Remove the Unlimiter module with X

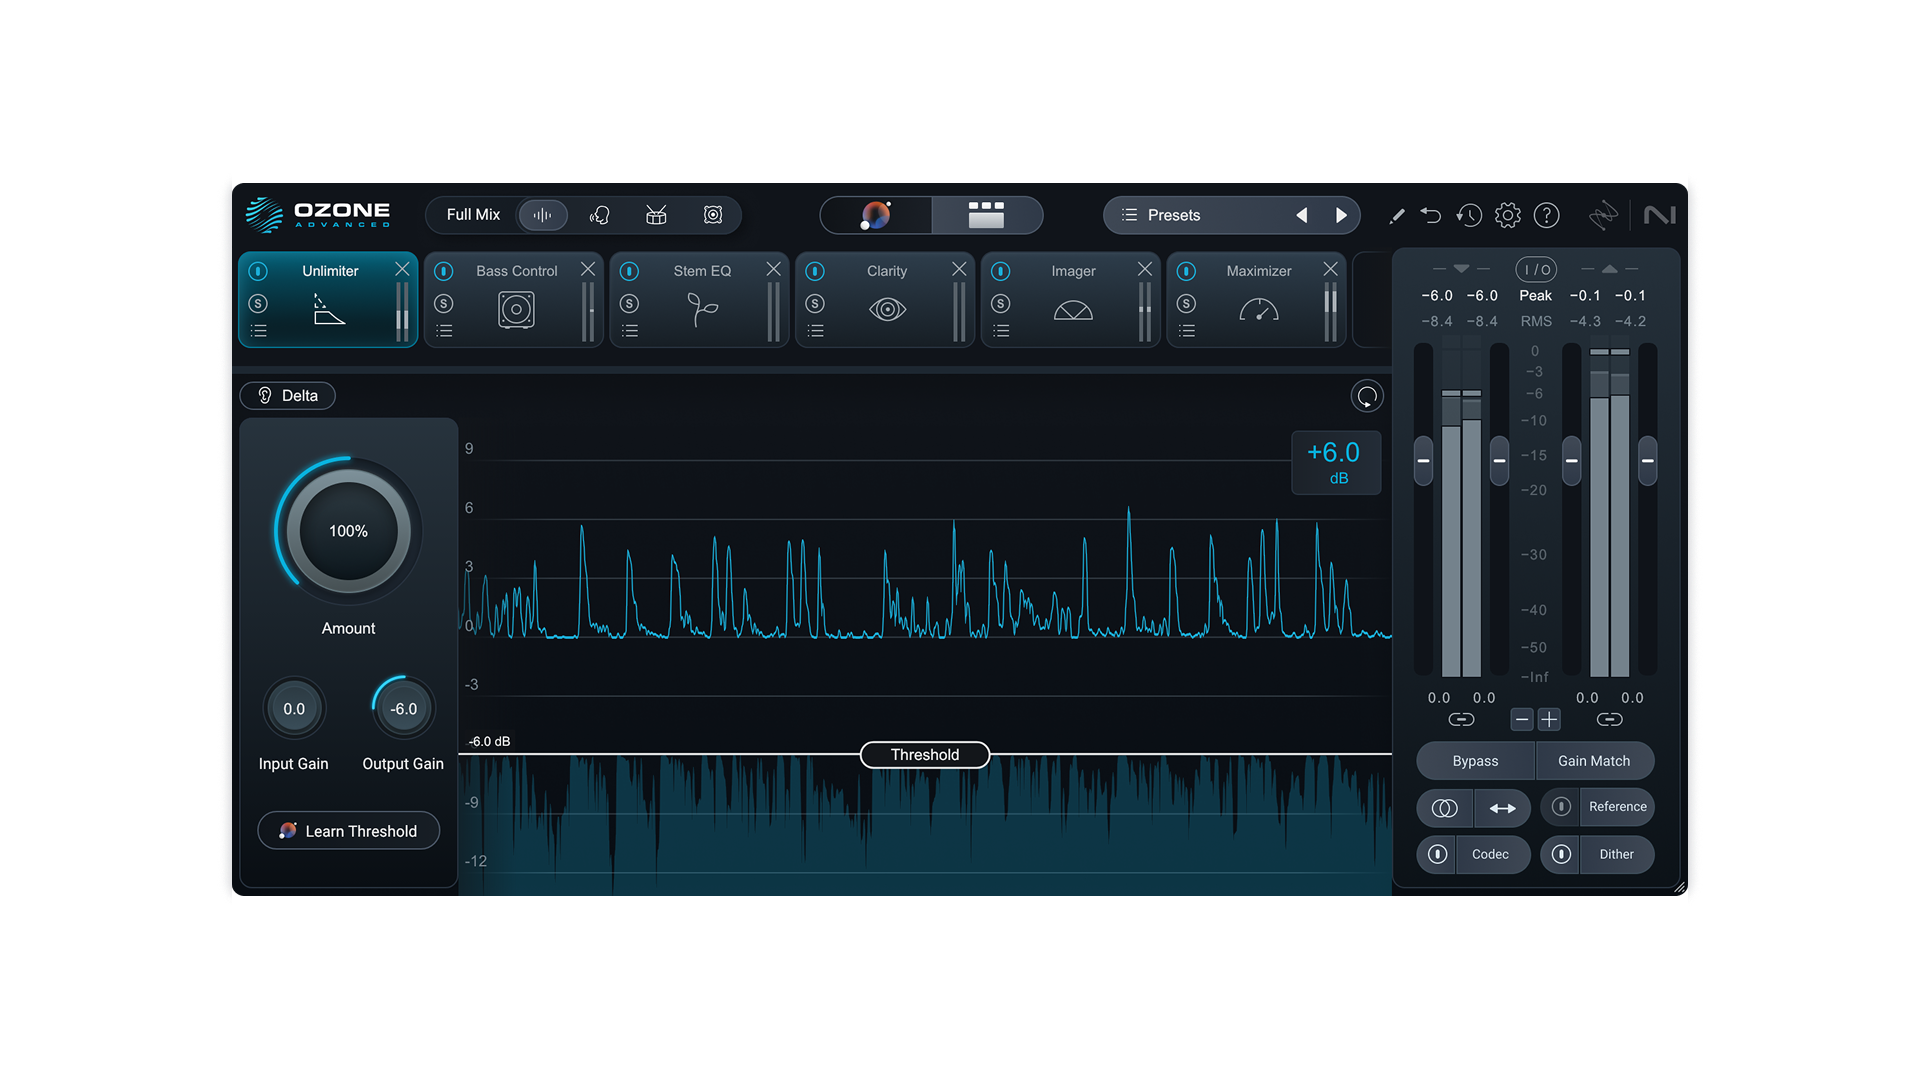pos(402,269)
